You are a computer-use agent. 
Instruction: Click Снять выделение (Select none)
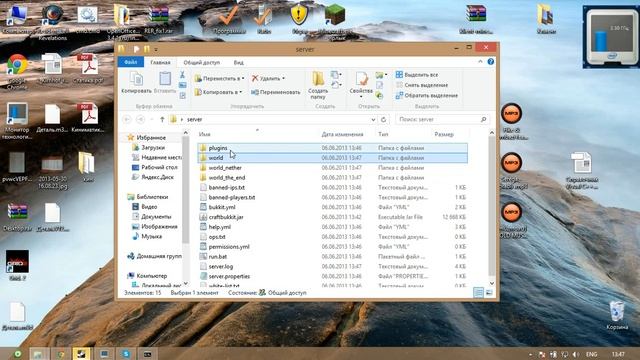click(x=422, y=85)
